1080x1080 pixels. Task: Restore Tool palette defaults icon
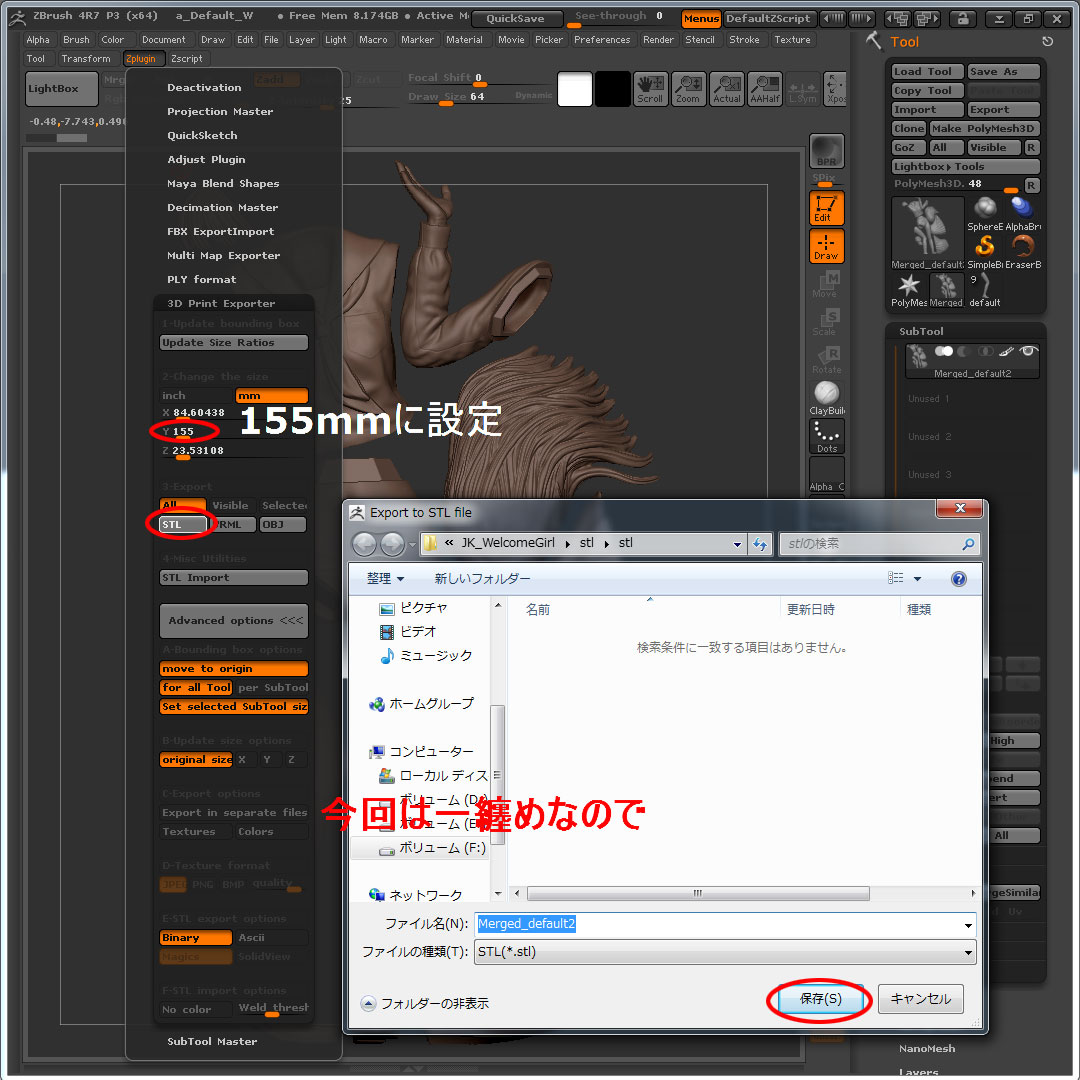coord(1047,41)
